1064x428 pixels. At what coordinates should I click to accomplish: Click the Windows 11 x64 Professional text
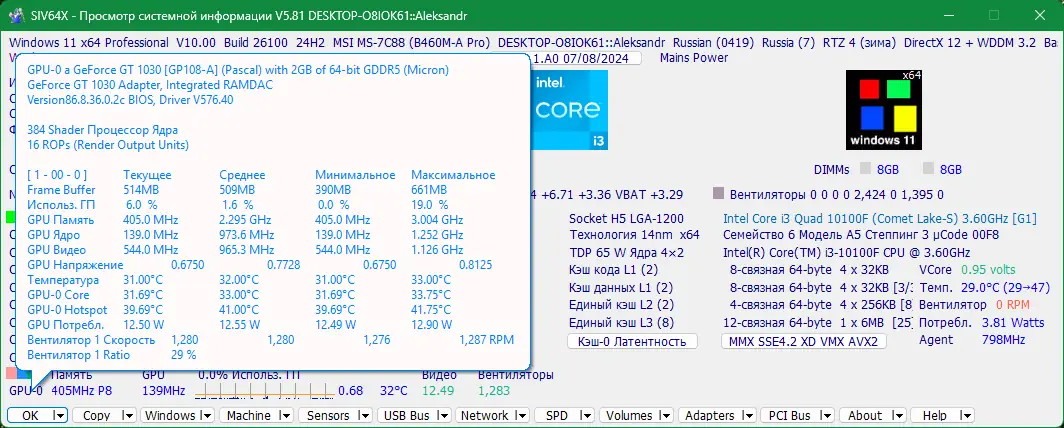coord(89,43)
